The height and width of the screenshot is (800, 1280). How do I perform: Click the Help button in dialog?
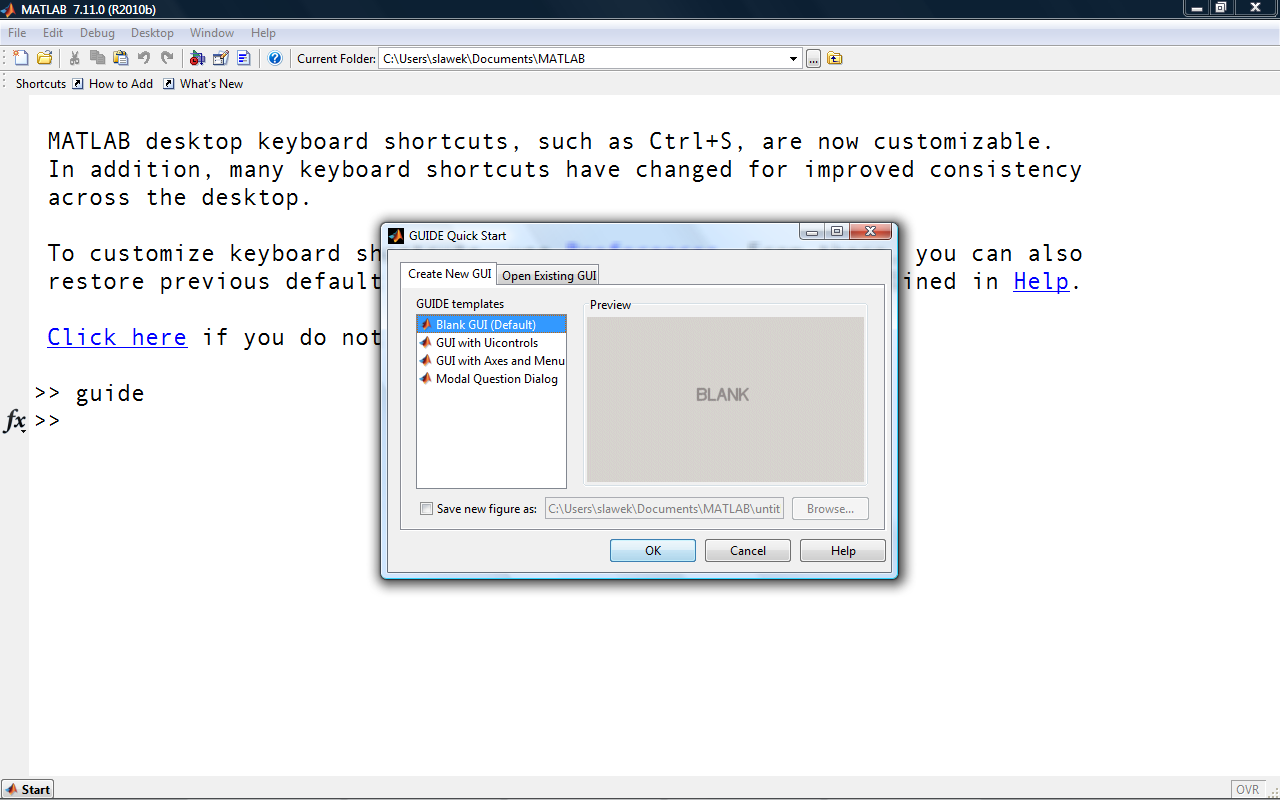pyautogui.click(x=843, y=551)
